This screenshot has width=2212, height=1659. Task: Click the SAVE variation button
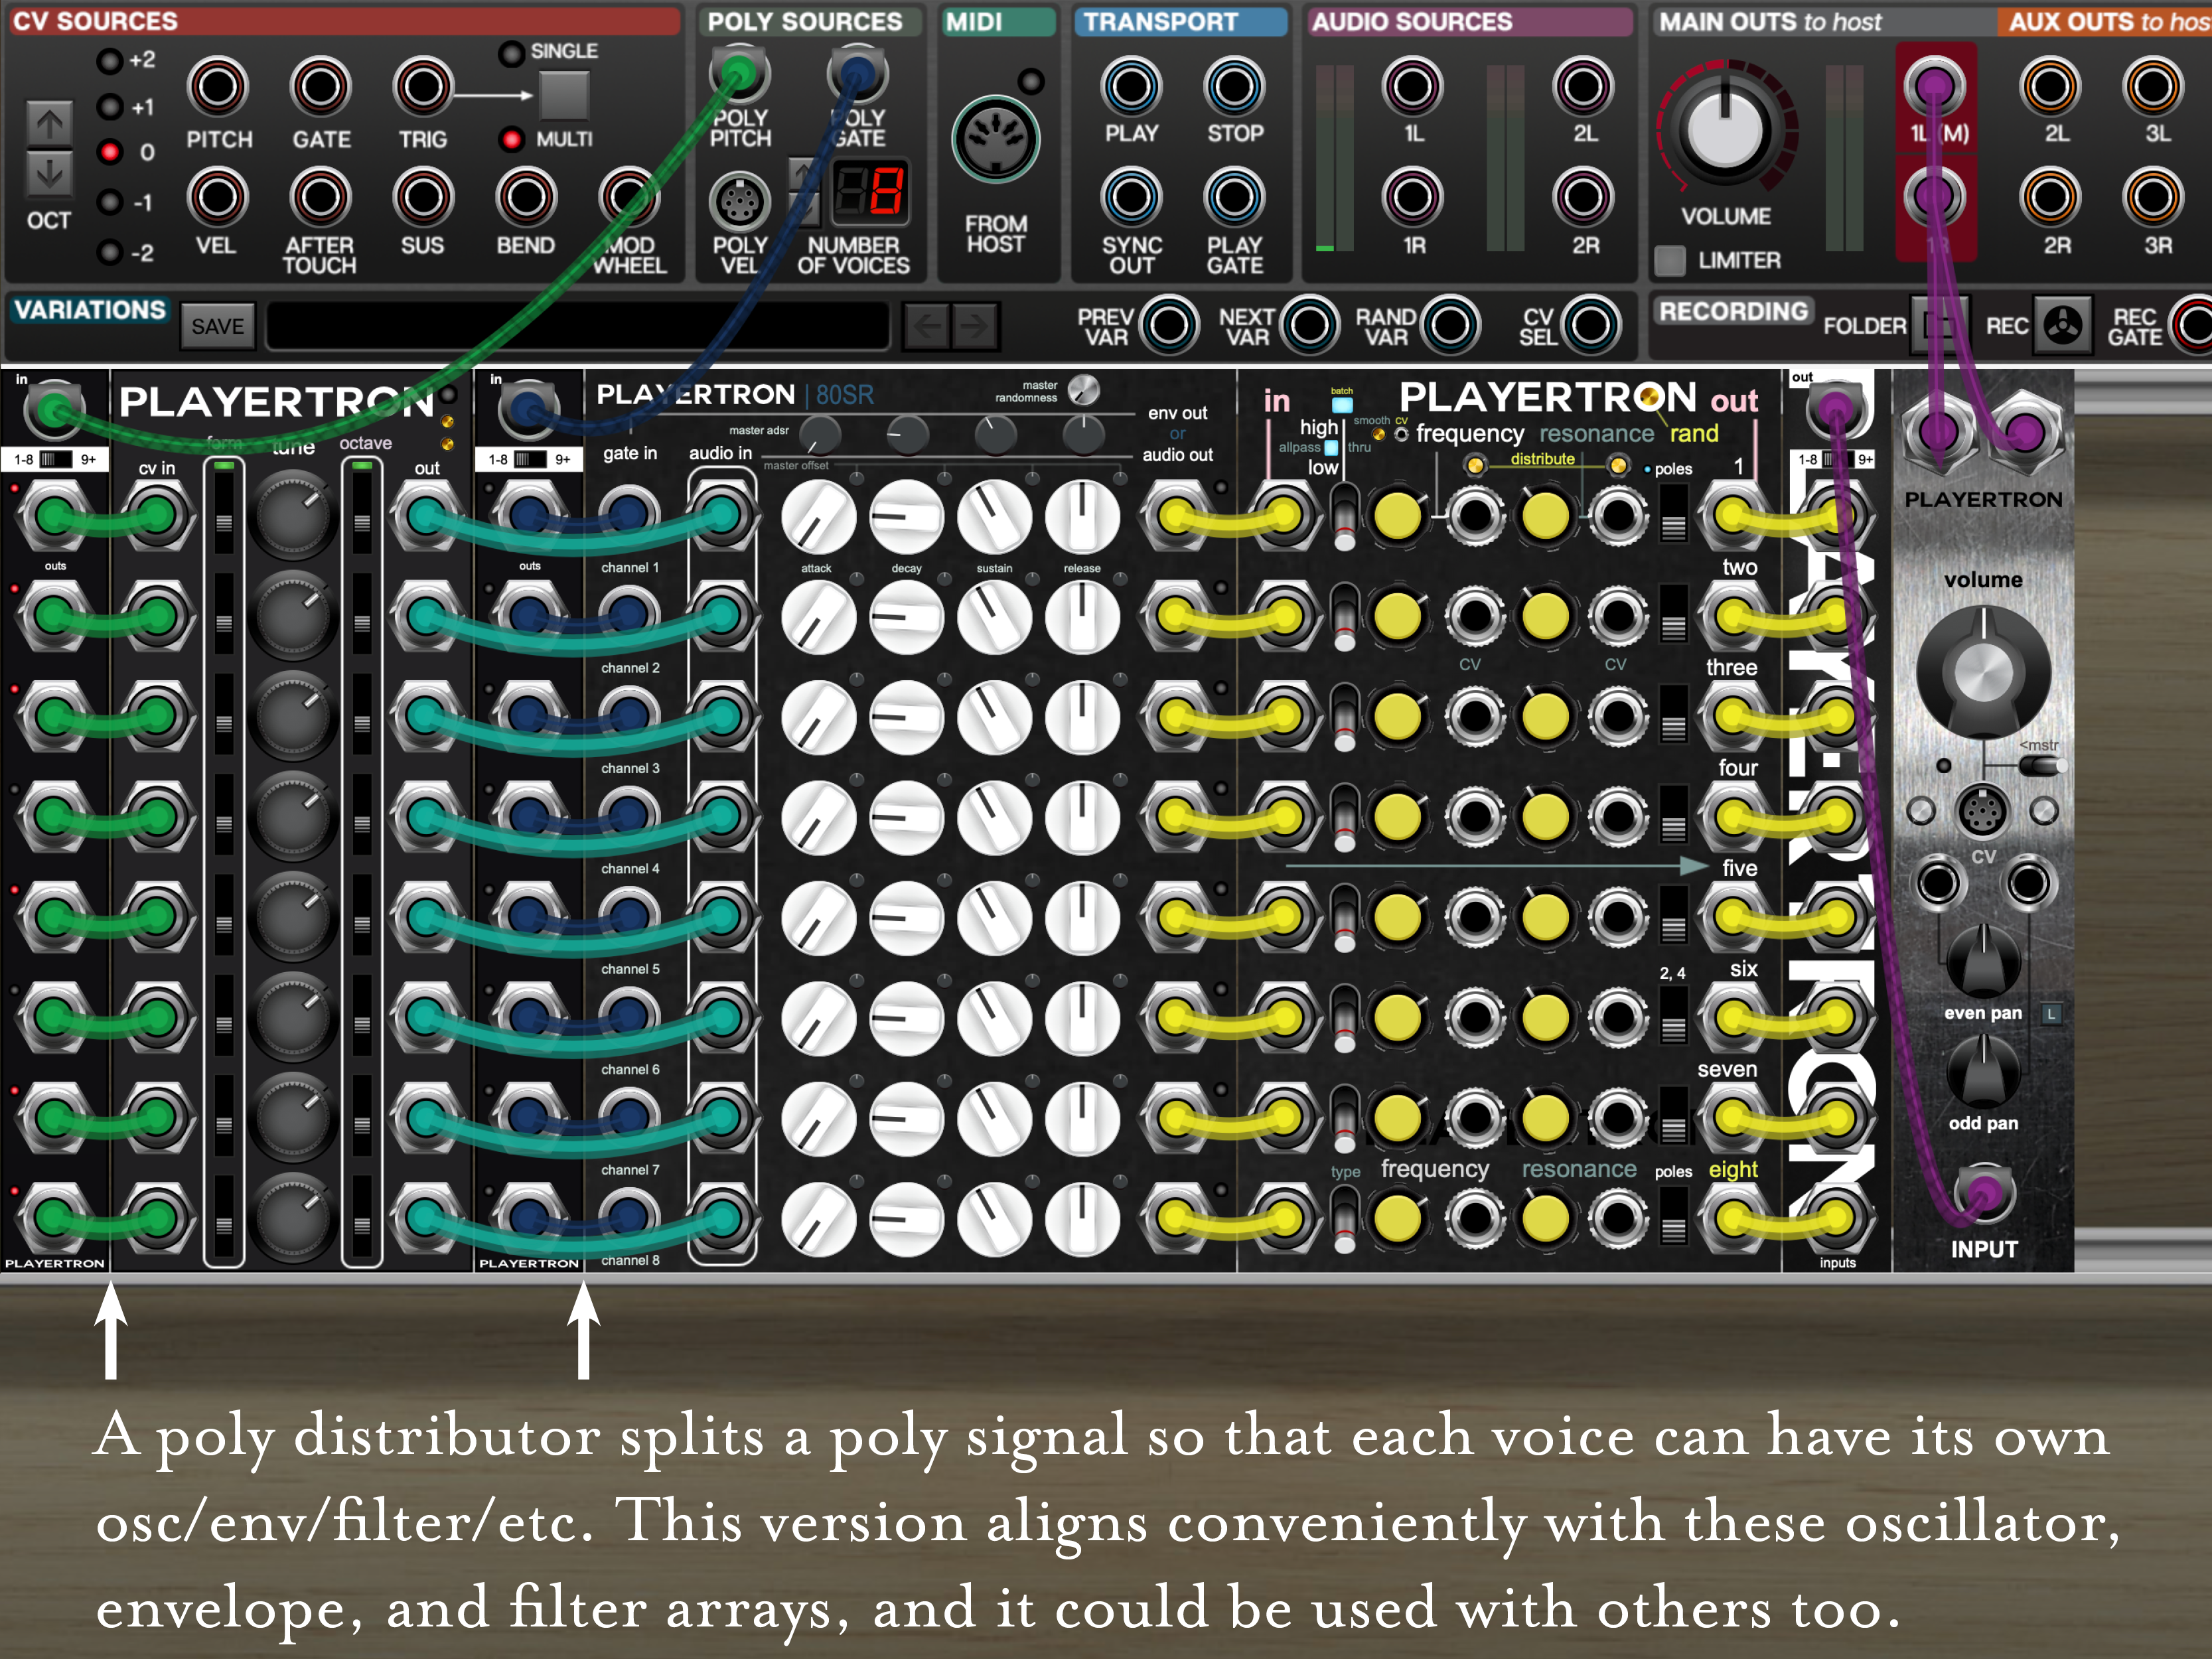(x=217, y=326)
